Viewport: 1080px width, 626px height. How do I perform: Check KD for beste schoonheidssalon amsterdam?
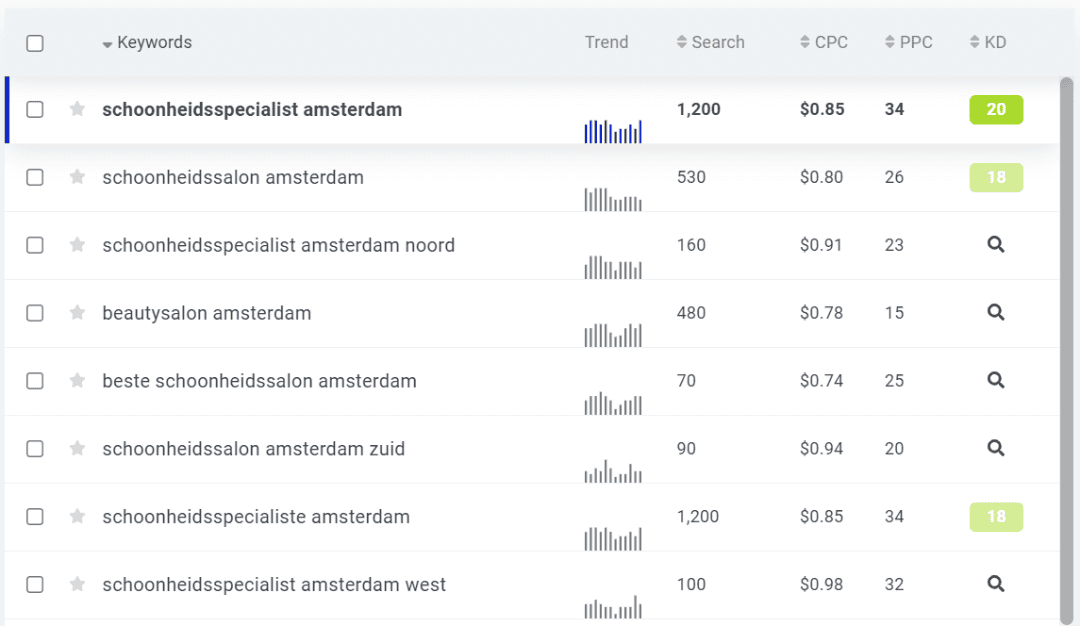996,380
